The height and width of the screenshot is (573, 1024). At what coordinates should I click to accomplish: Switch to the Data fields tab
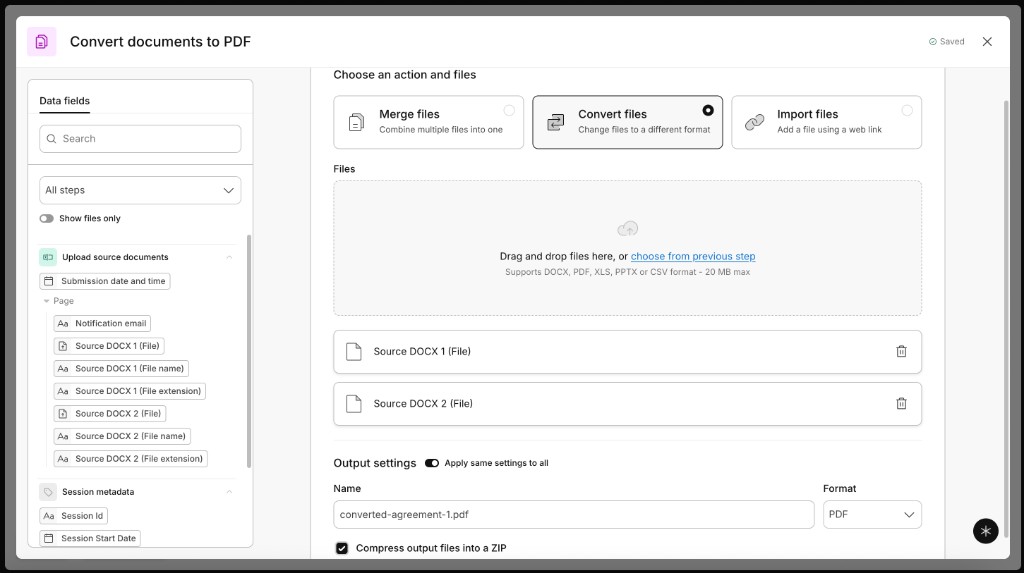[x=65, y=101]
